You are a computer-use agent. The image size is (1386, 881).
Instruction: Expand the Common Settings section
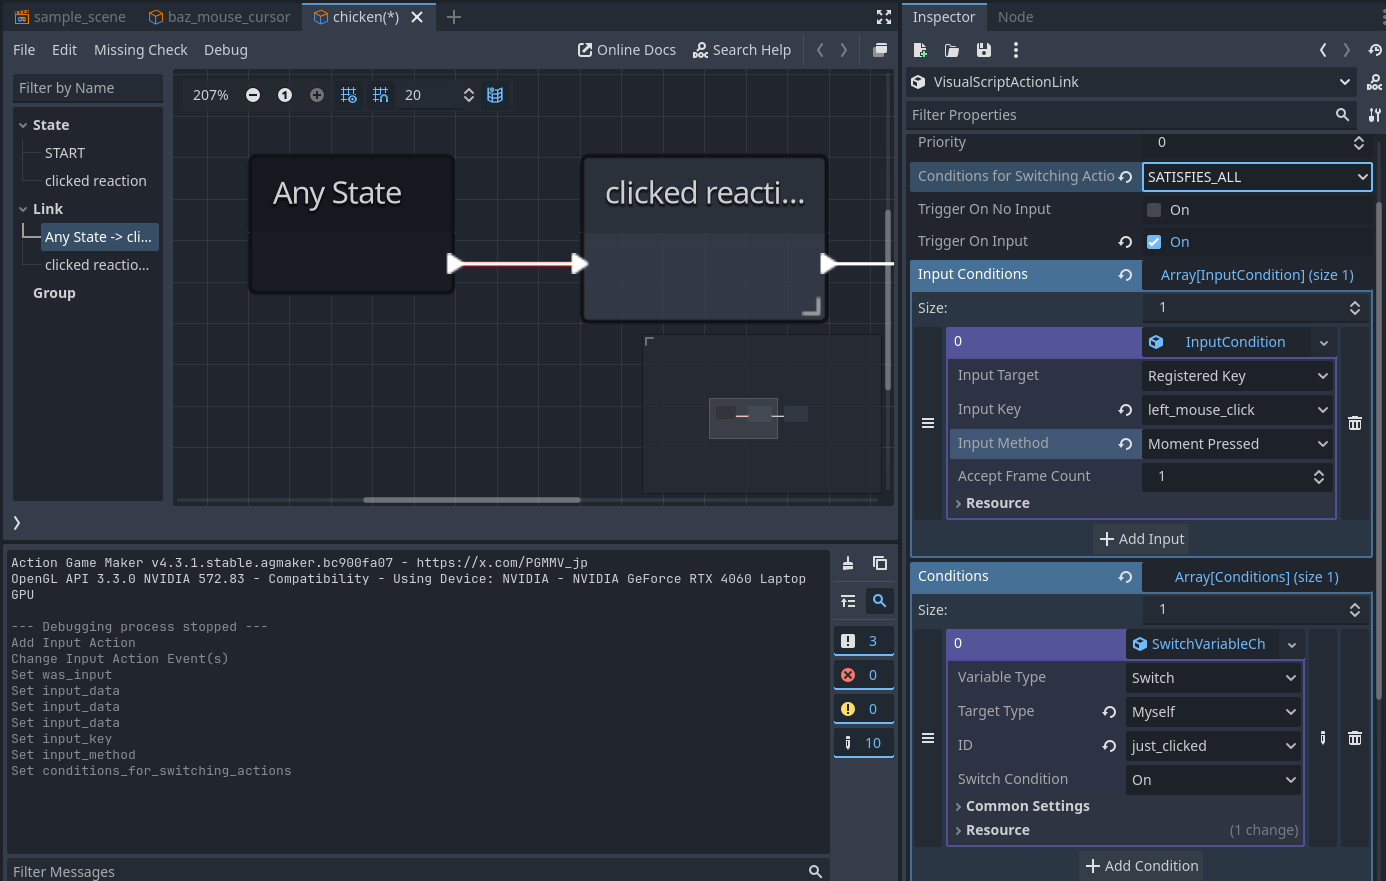[1027, 806]
